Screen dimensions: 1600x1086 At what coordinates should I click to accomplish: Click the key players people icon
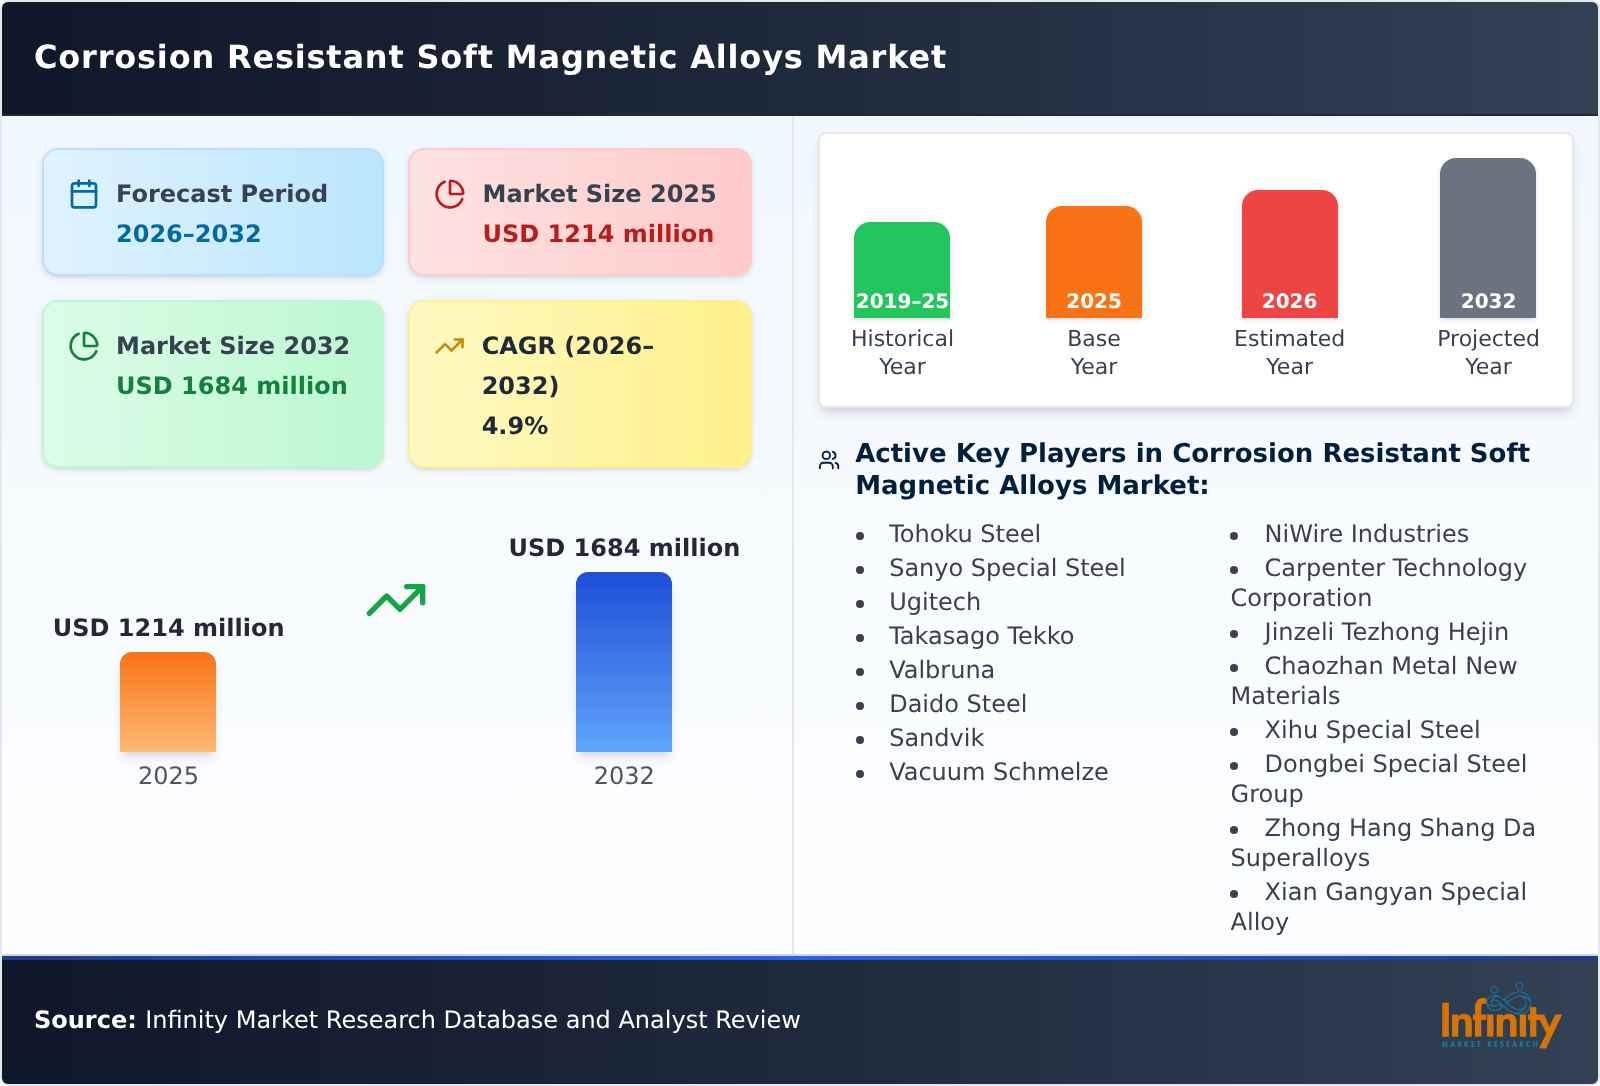[827, 457]
